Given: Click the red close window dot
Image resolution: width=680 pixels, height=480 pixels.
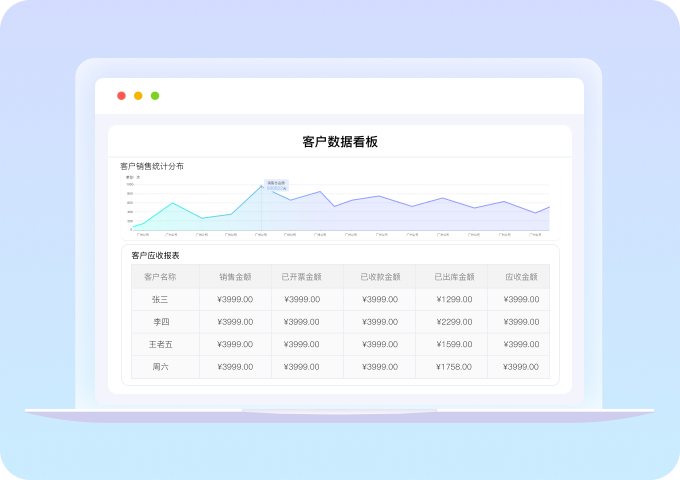Looking at the screenshot, I should pos(121,96).
